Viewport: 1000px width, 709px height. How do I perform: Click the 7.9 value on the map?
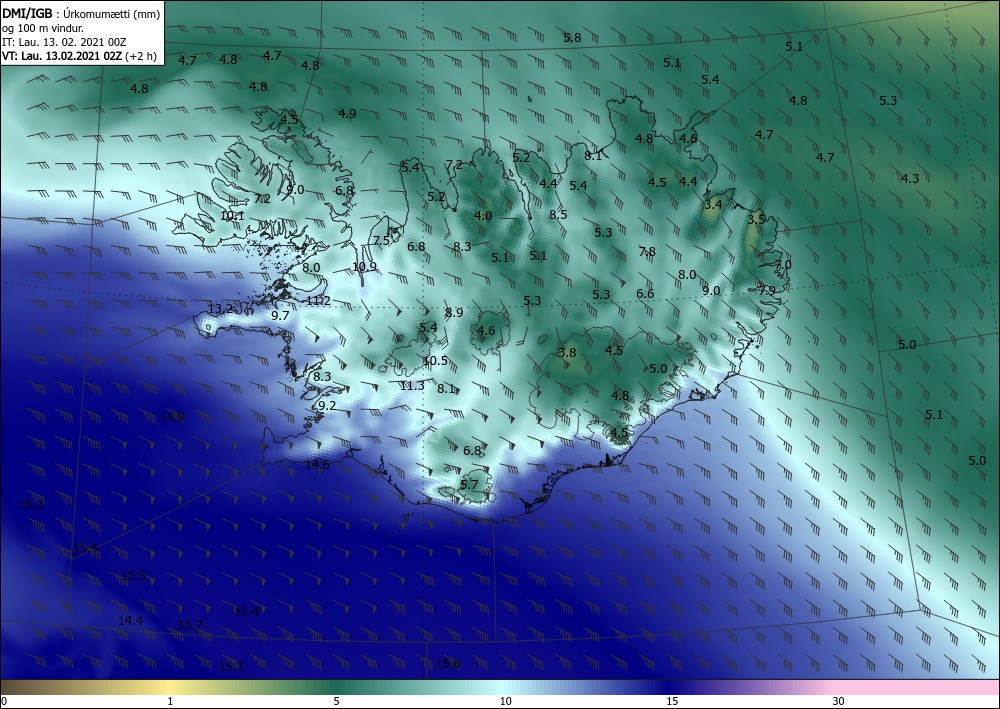(x=767, y=291)
